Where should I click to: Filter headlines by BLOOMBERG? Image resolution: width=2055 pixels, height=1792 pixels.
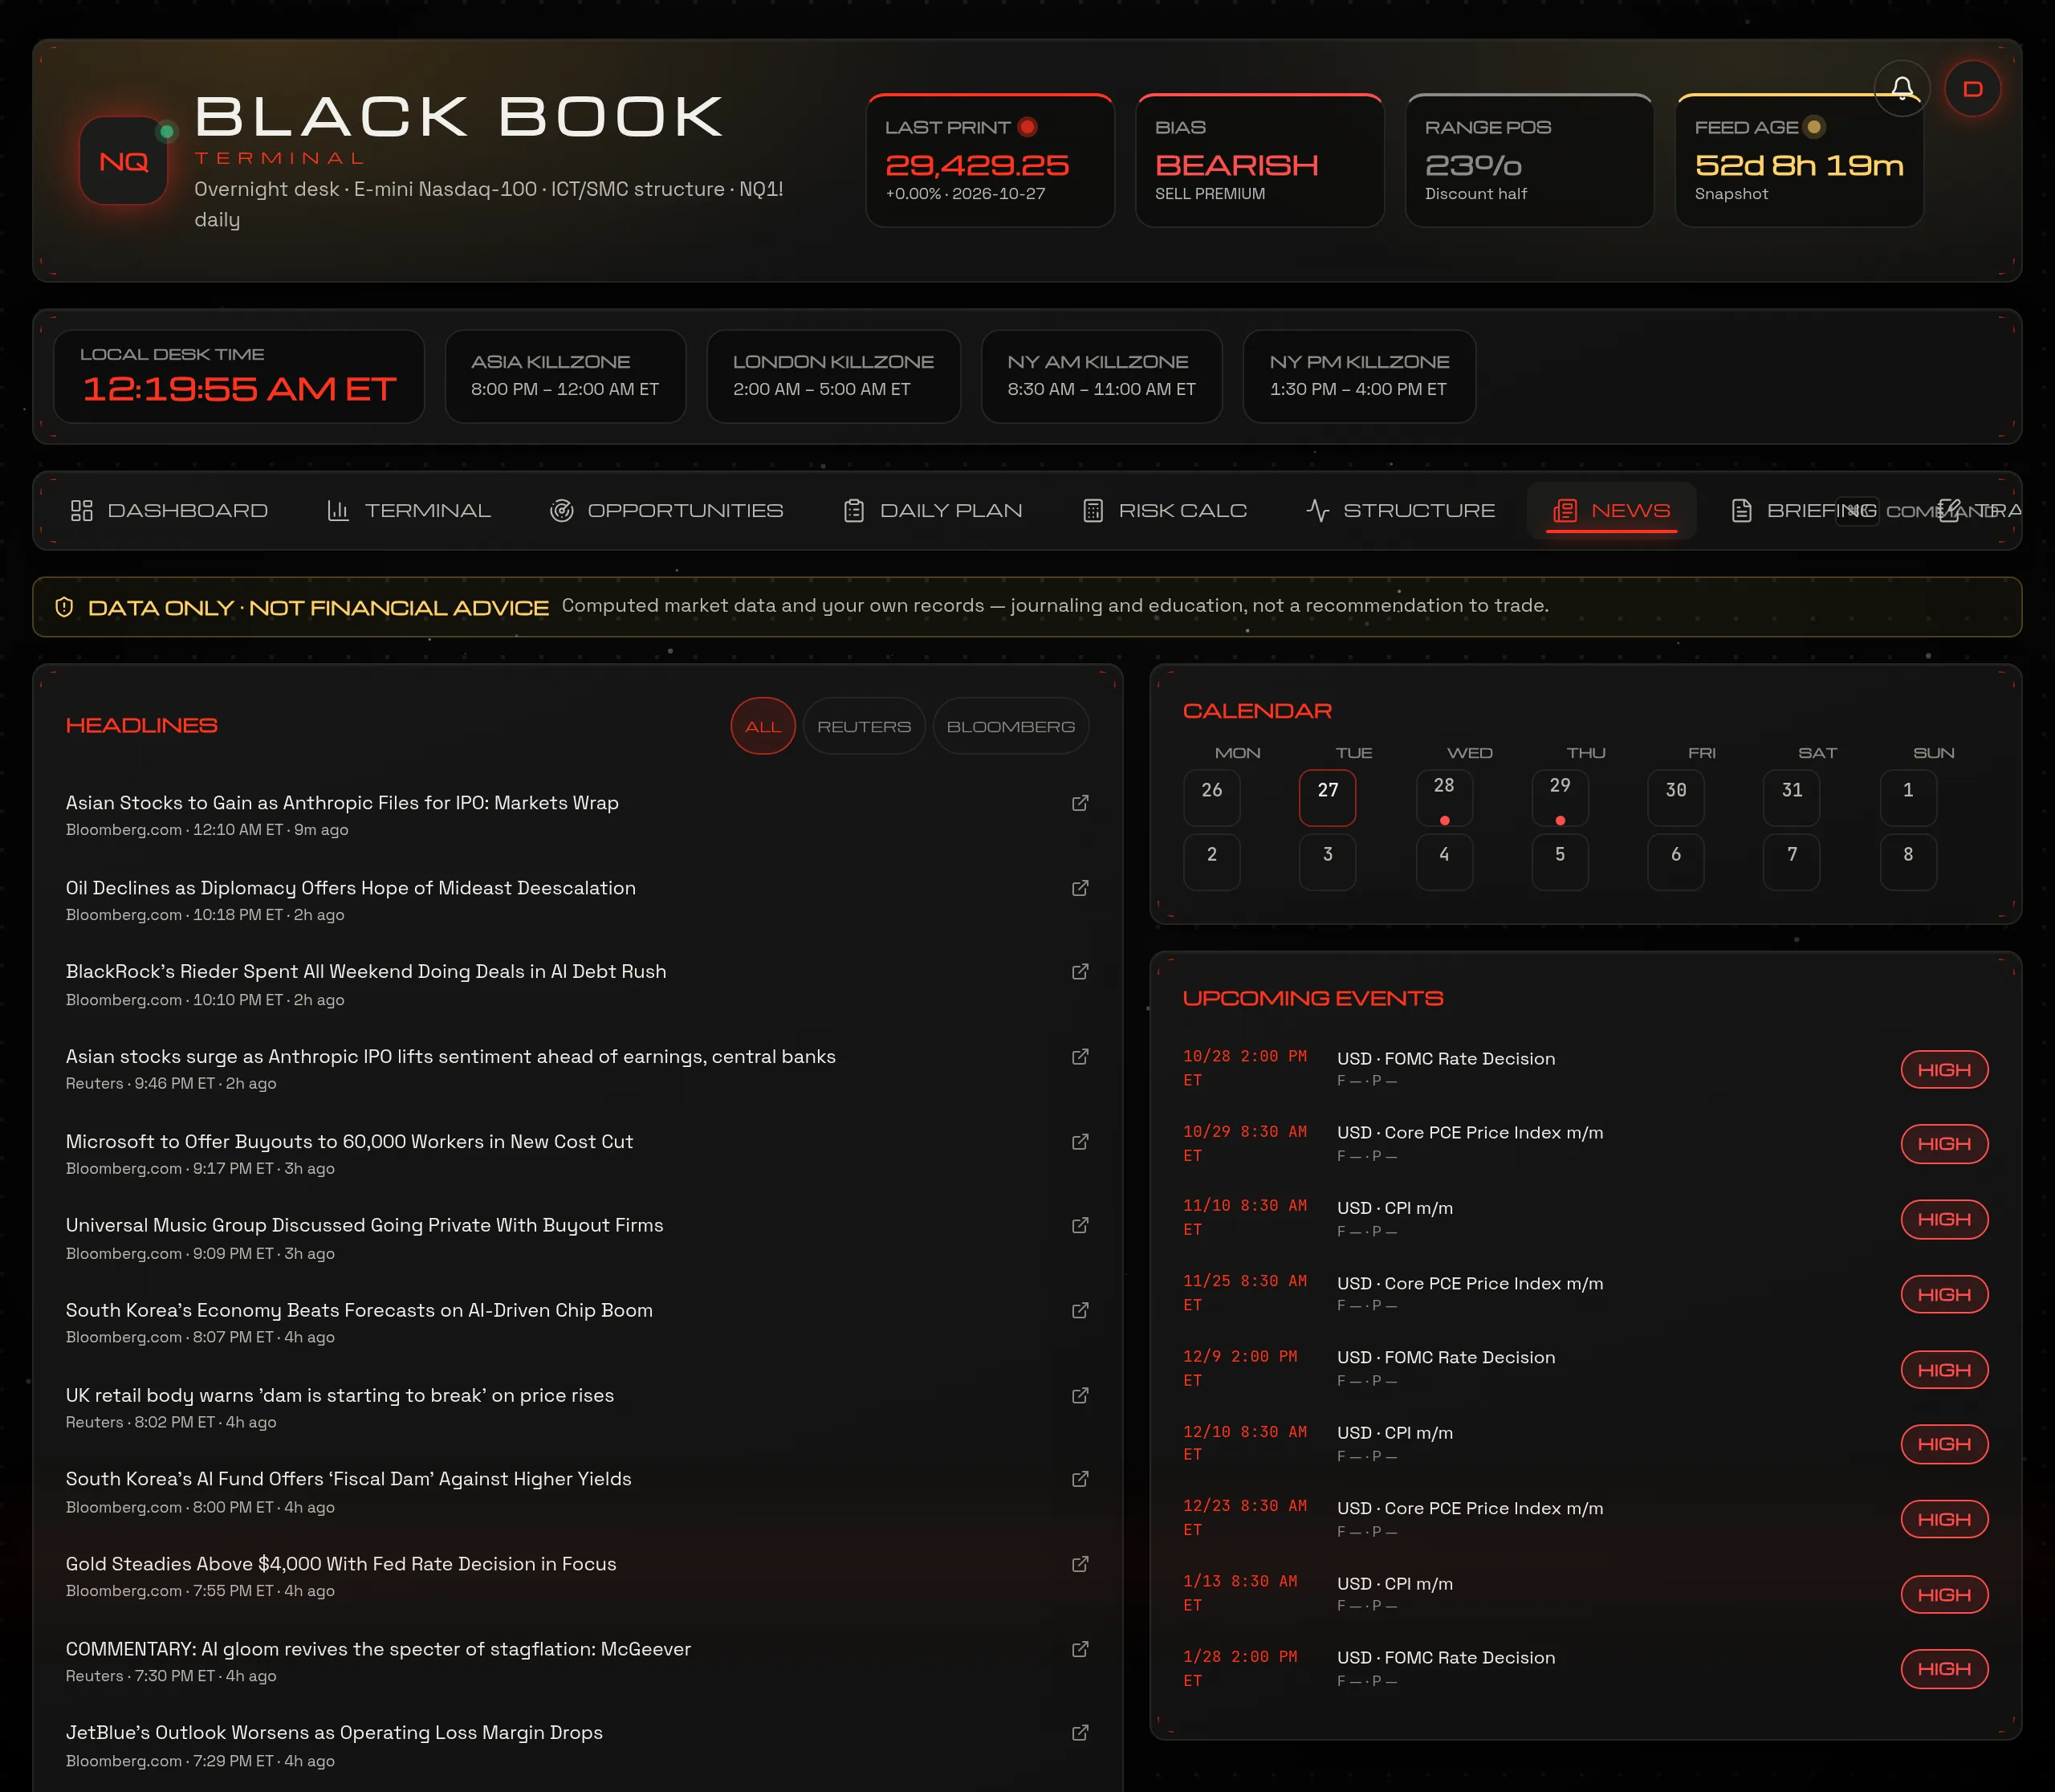[1011, 726]
